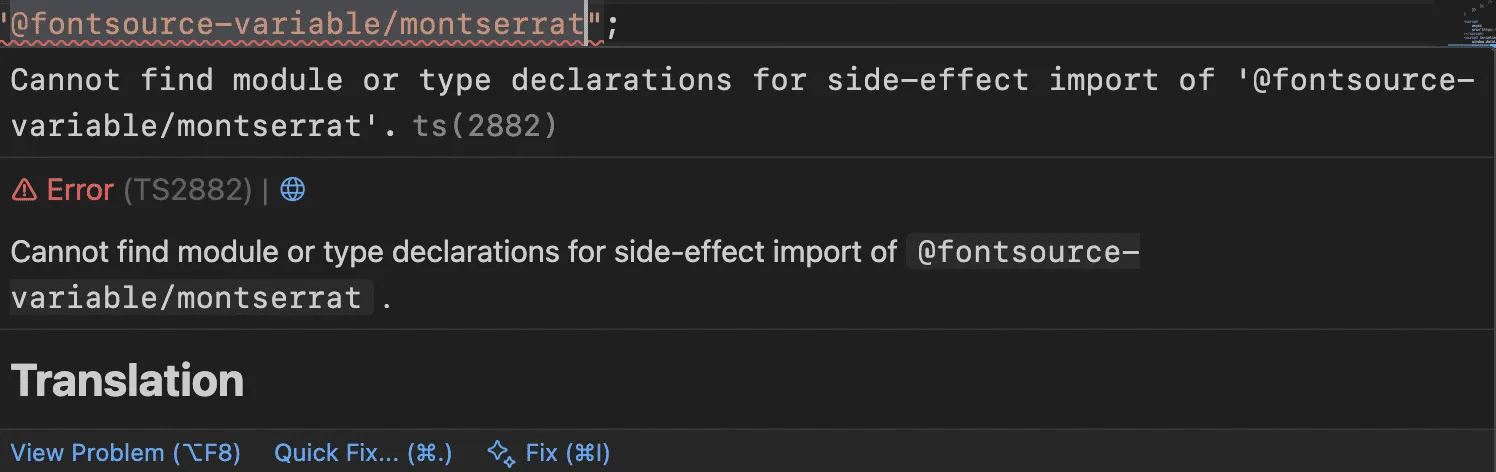This screenshot has height=472, width=1496.
Task: Click the (TS2882) code in parentheses
Action: 187,190
